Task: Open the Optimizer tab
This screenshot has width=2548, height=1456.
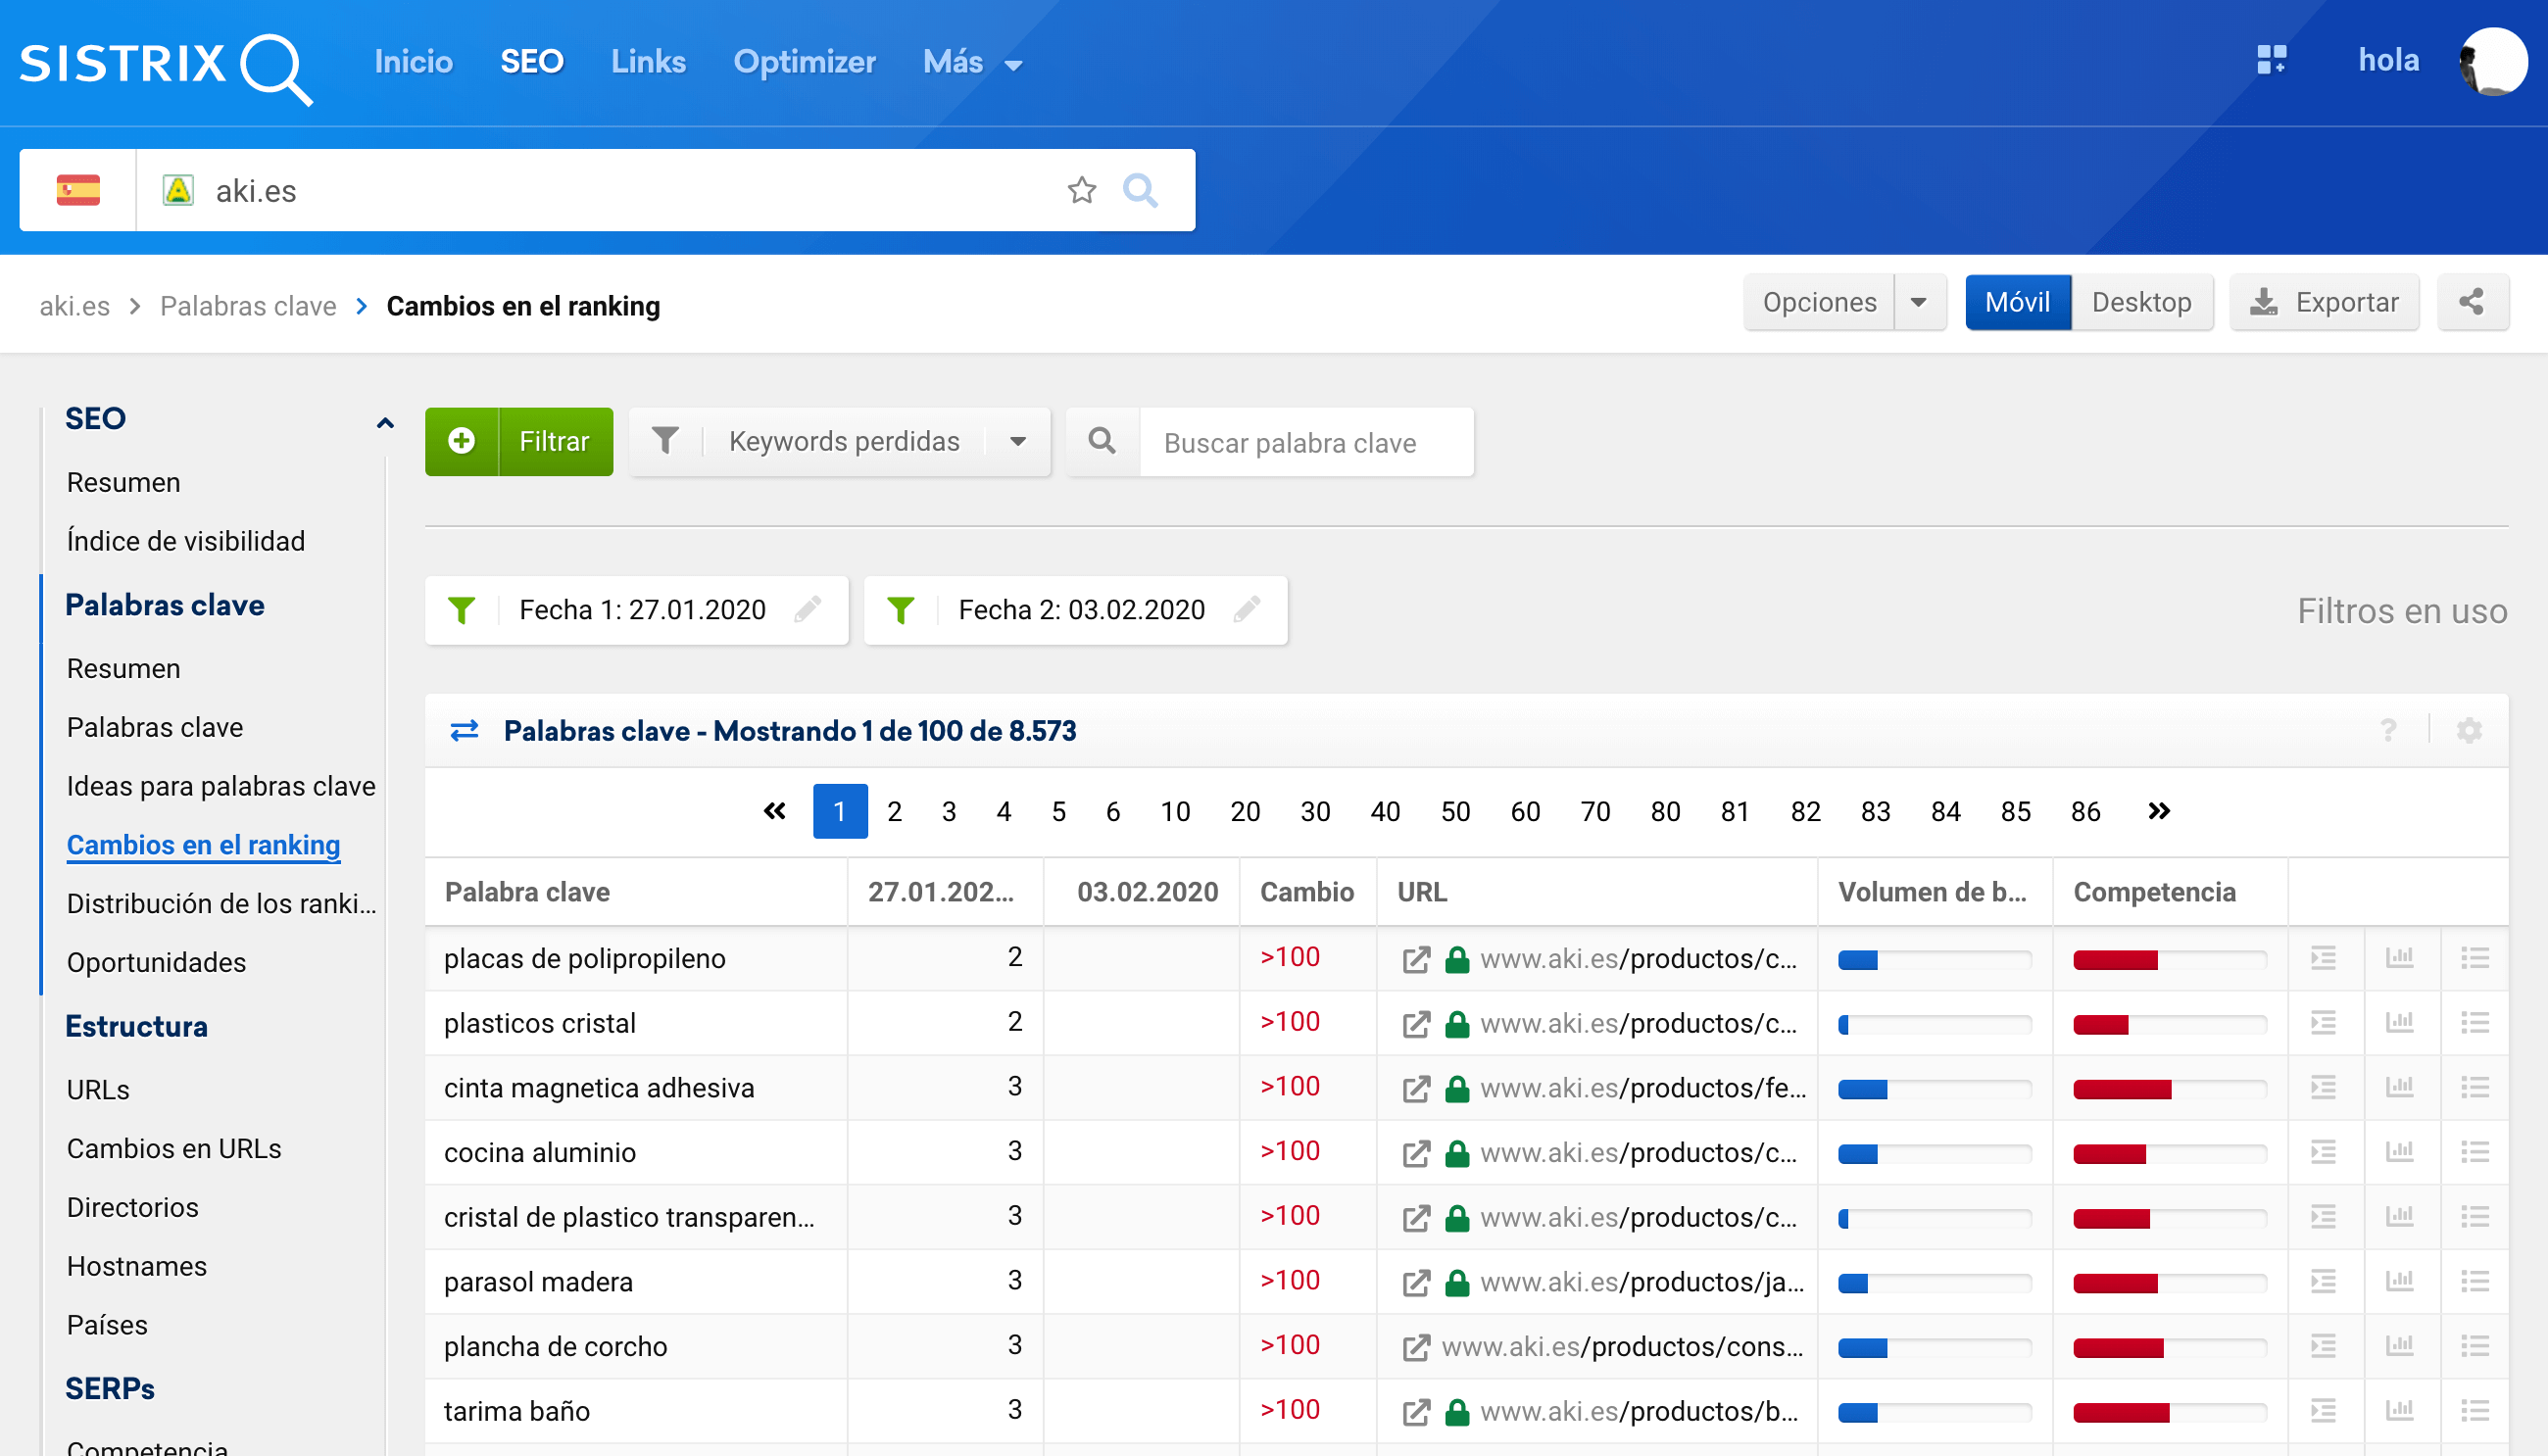Action: [804, 62]
